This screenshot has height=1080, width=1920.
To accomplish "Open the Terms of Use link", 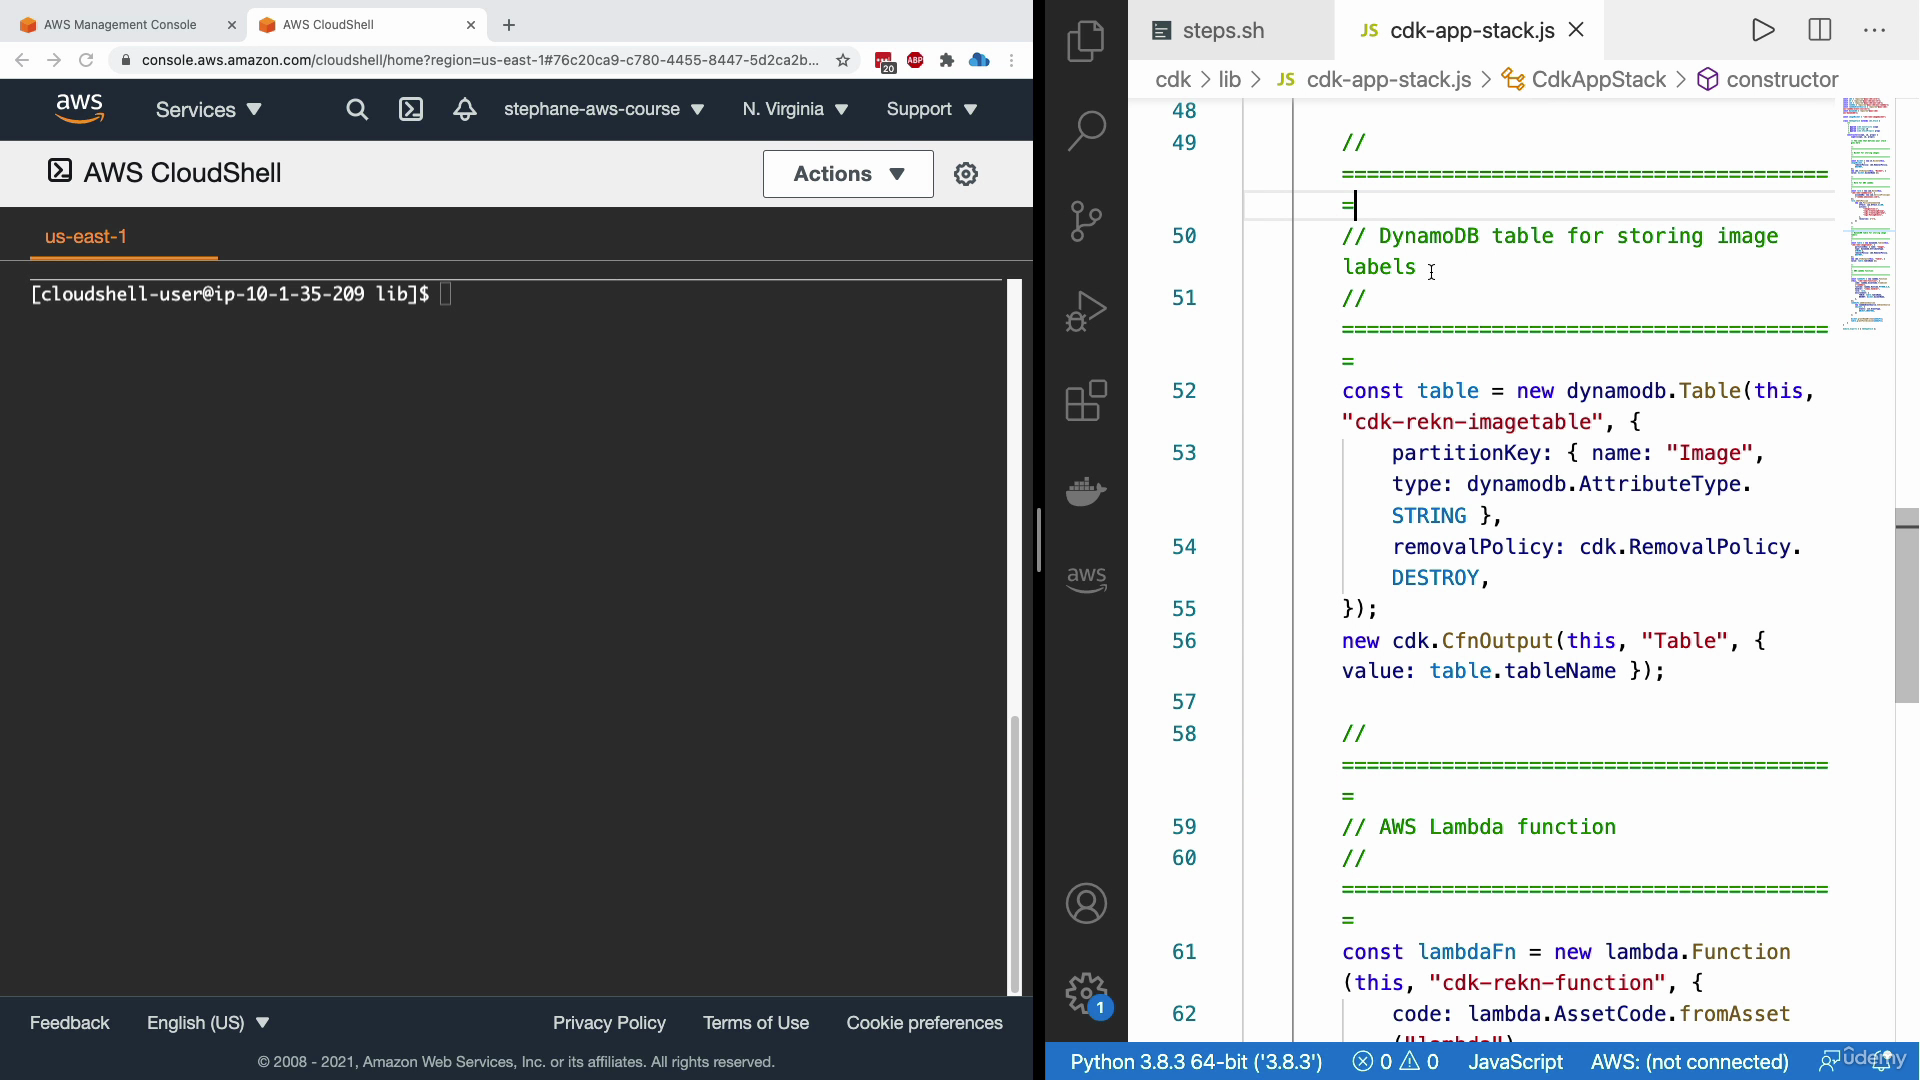I will point(756,1023).
